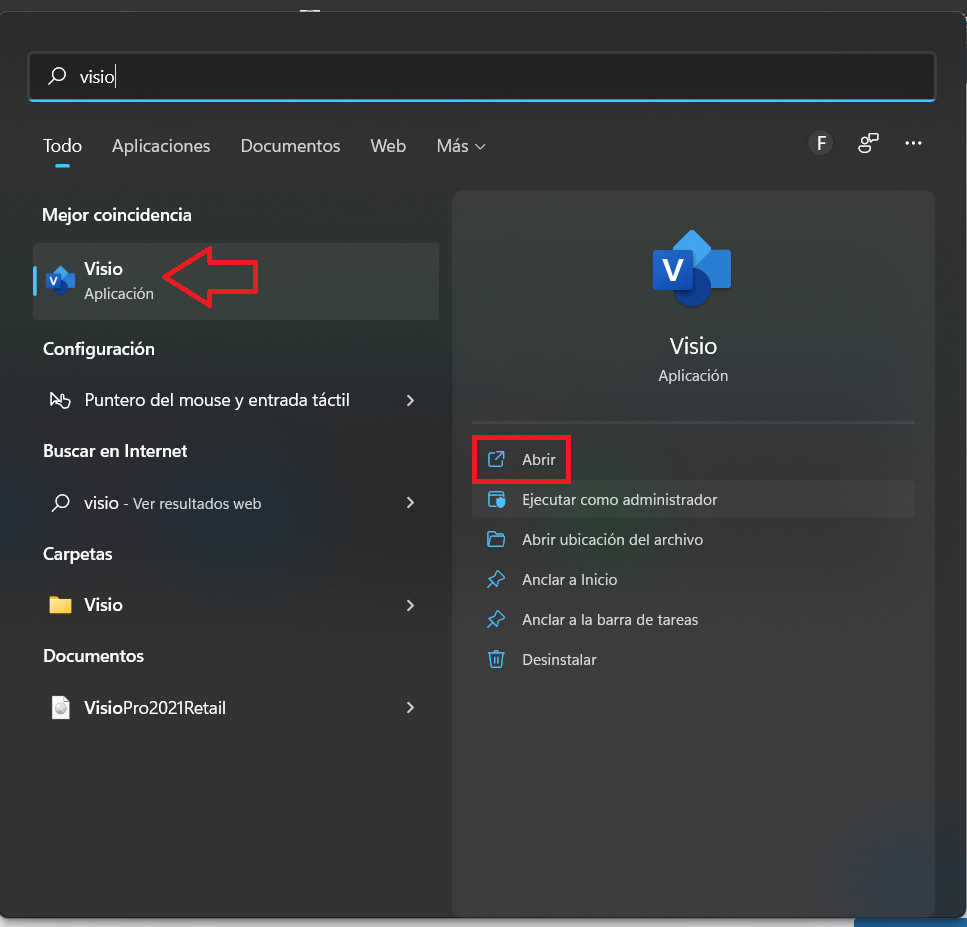The width and height of the screenshot is (967, 927).
Task: Open the three-dots more options menu
Action: (913, 144)
